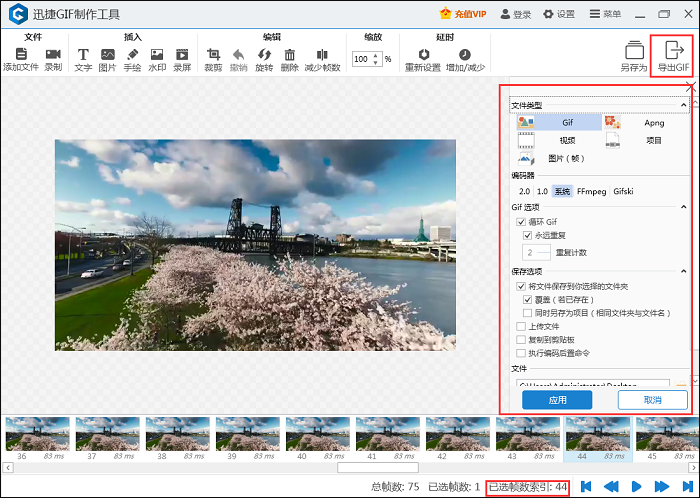The height and width of the screenshot is (498, 700).
Task: Select the 文字 text insert tool
Action: tap(83, 54)
